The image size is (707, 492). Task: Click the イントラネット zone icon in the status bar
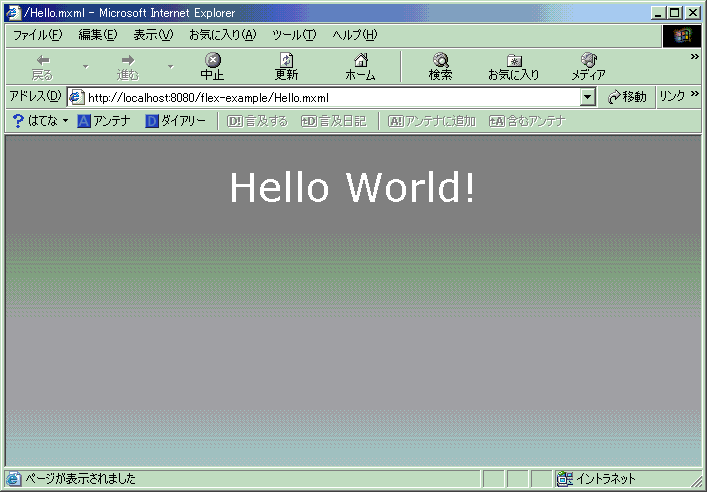point(565,478)
